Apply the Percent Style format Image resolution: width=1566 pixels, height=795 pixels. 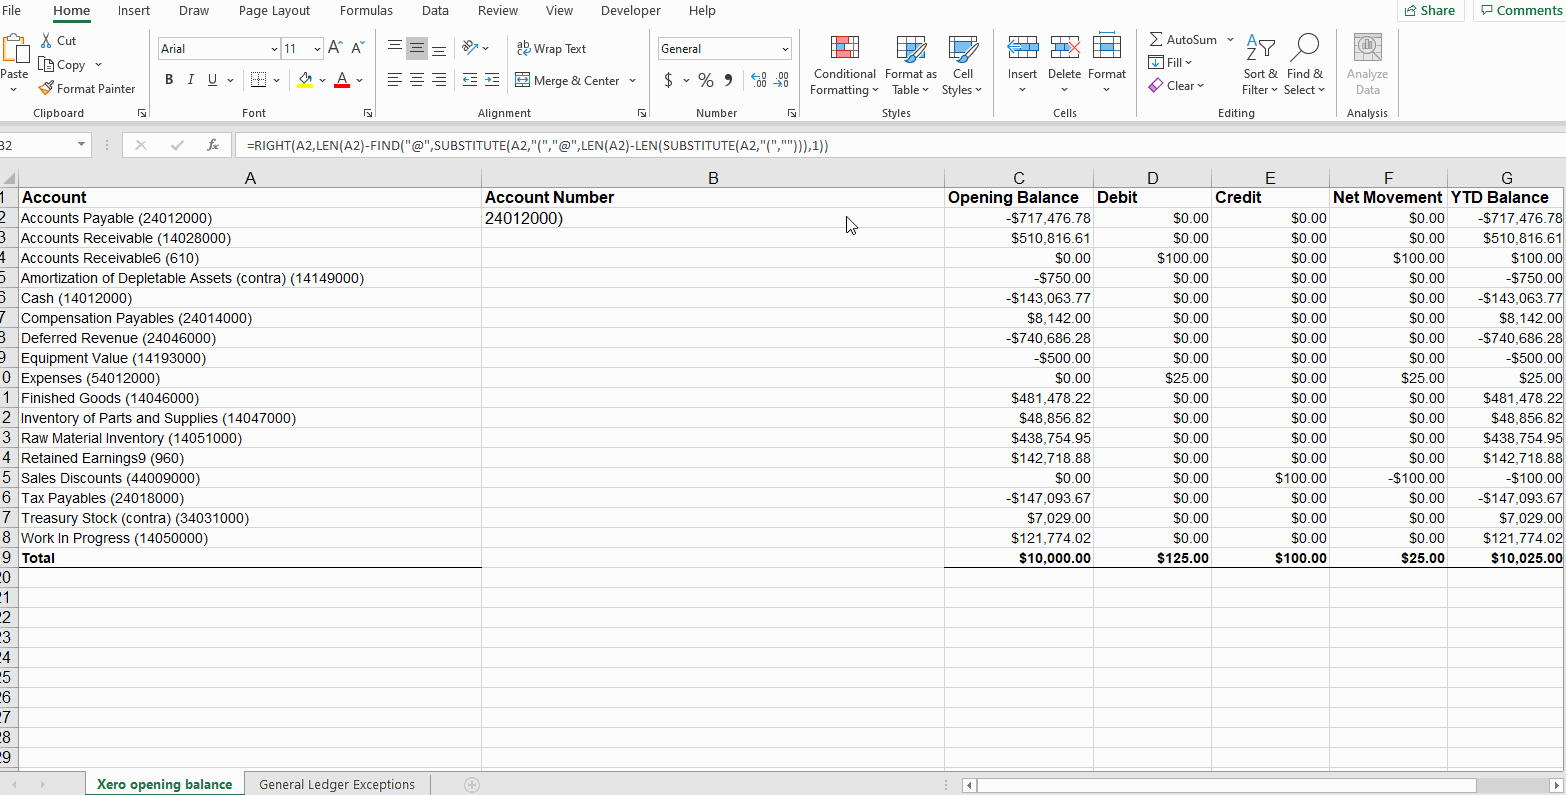pyautogui.click(x=706, y=80)
